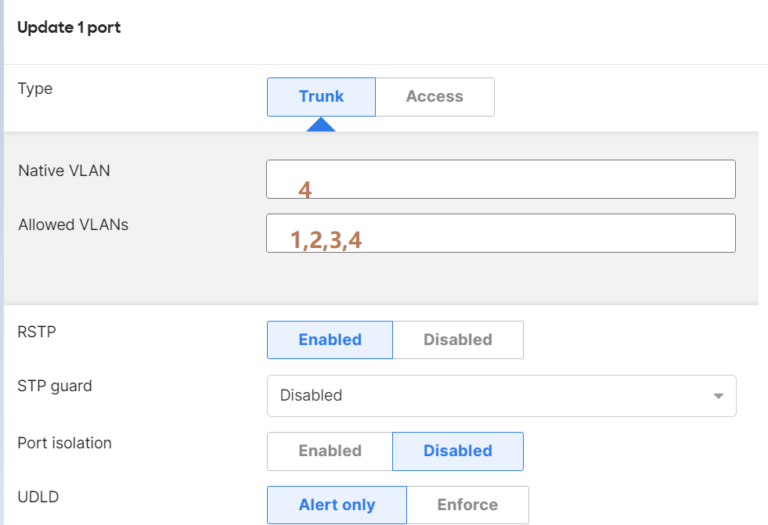This screenshot has width=768, height=525.
Task: Click the Allowed VLANs input field
Action: click(501, 233)
